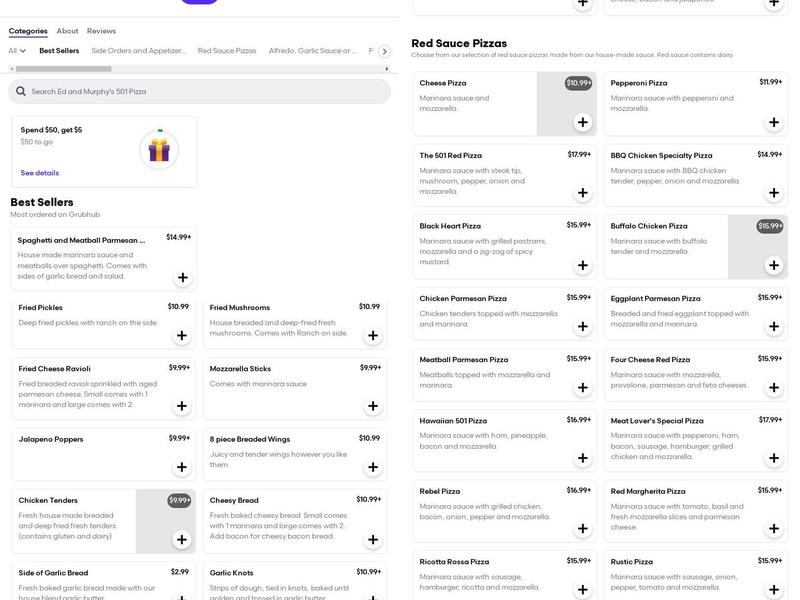
Task: Click the search magnifier icon
Action: click(21, 91)
